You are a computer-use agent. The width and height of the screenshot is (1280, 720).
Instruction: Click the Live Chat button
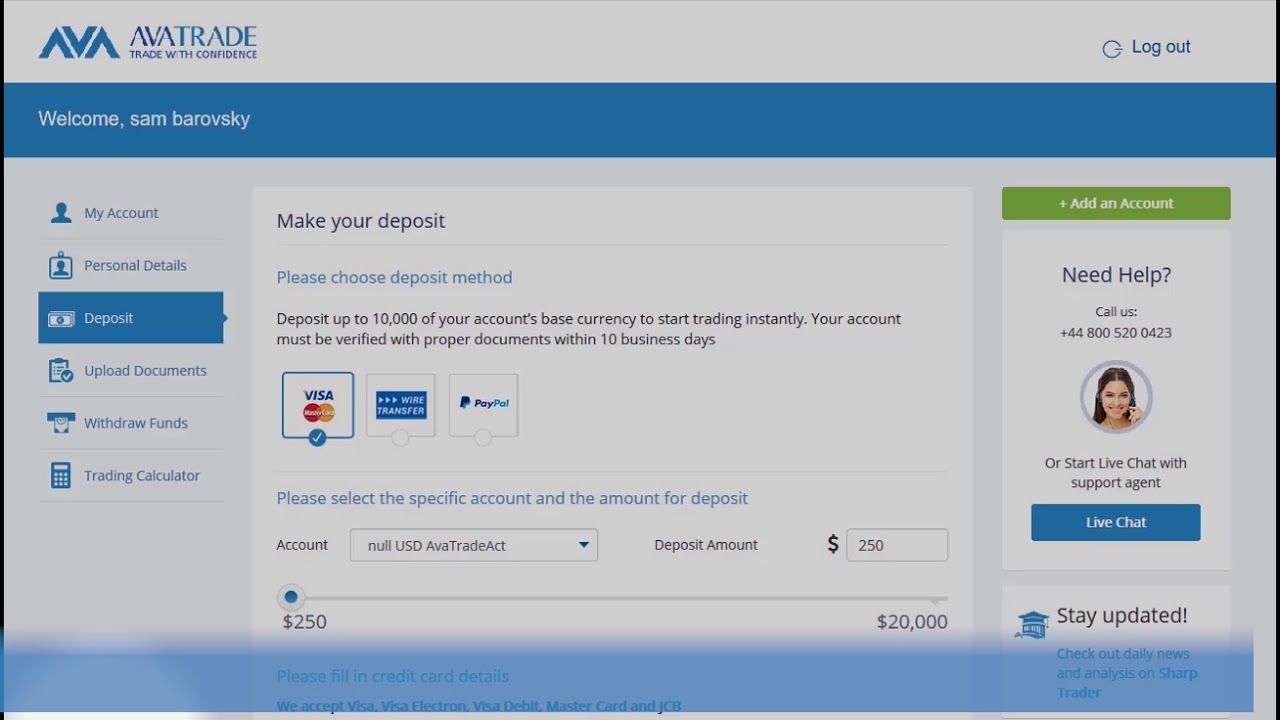(x=1116, y=522)
